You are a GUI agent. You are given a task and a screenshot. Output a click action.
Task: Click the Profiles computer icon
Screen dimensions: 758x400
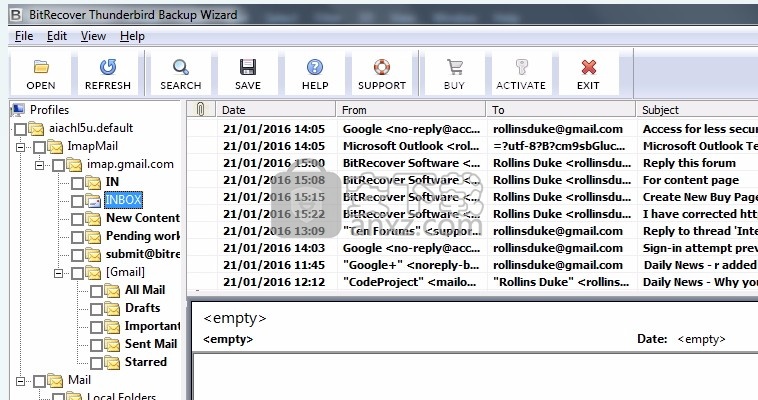[18, 110]
